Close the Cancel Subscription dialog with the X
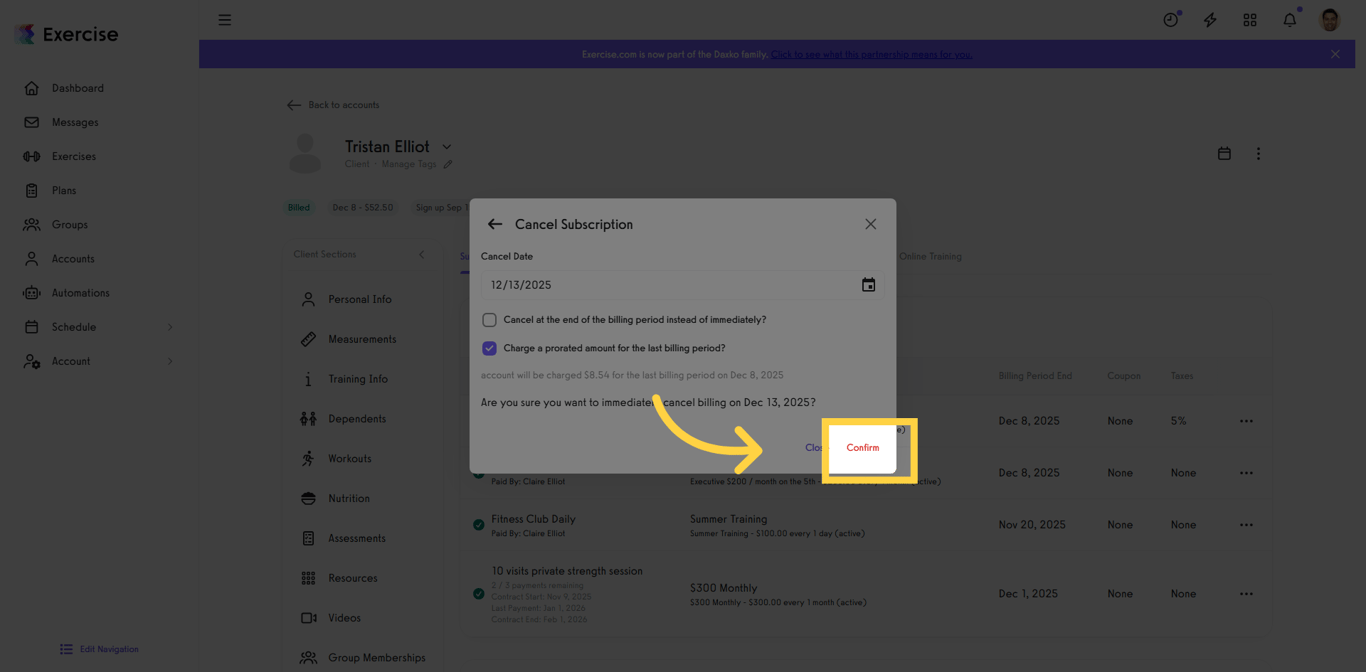The height and width of the screenshot is (672, 1366). click(x=870, y=224)
